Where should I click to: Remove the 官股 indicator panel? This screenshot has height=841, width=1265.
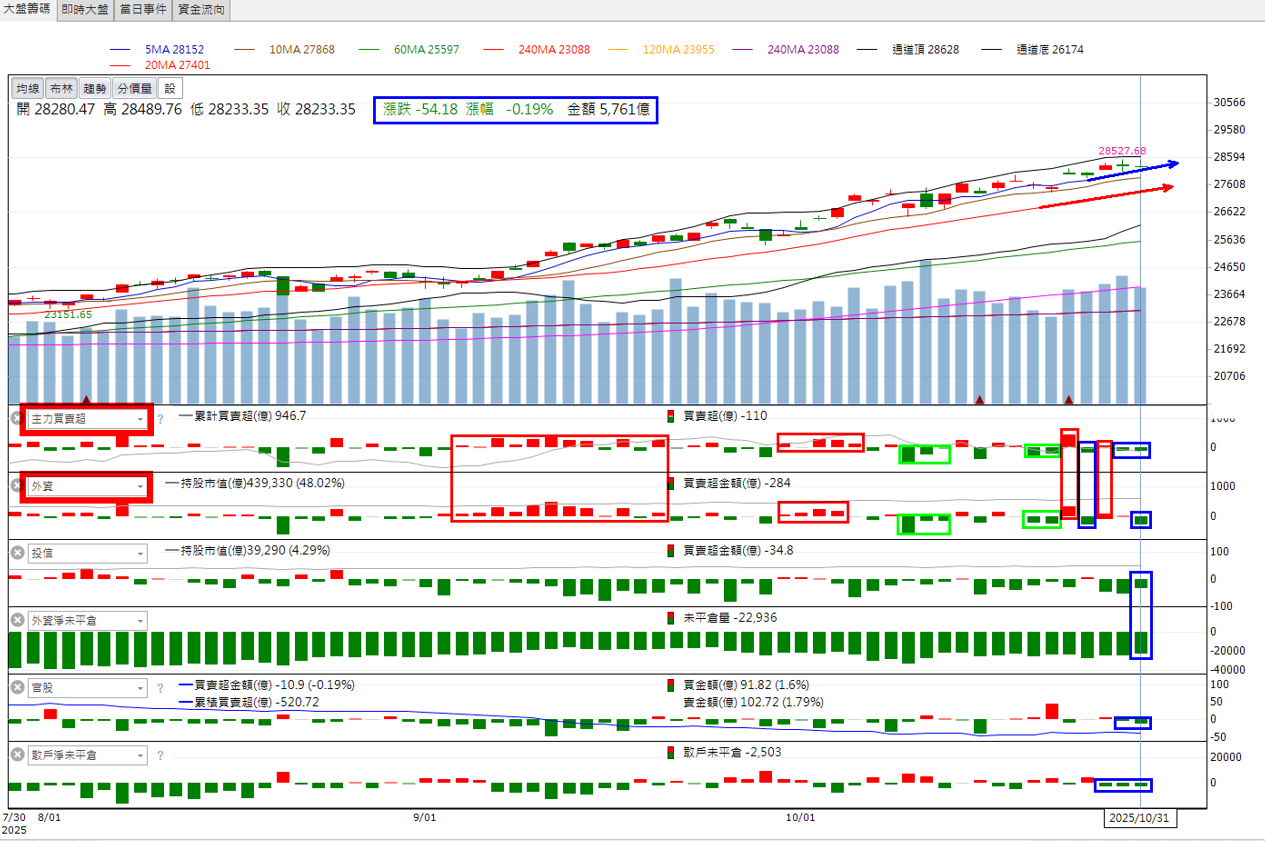point(16,688)
